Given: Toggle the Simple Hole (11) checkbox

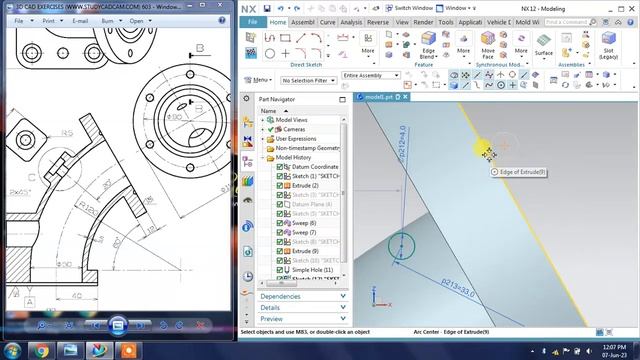Looking at the screenshot, I should (280, 270).
